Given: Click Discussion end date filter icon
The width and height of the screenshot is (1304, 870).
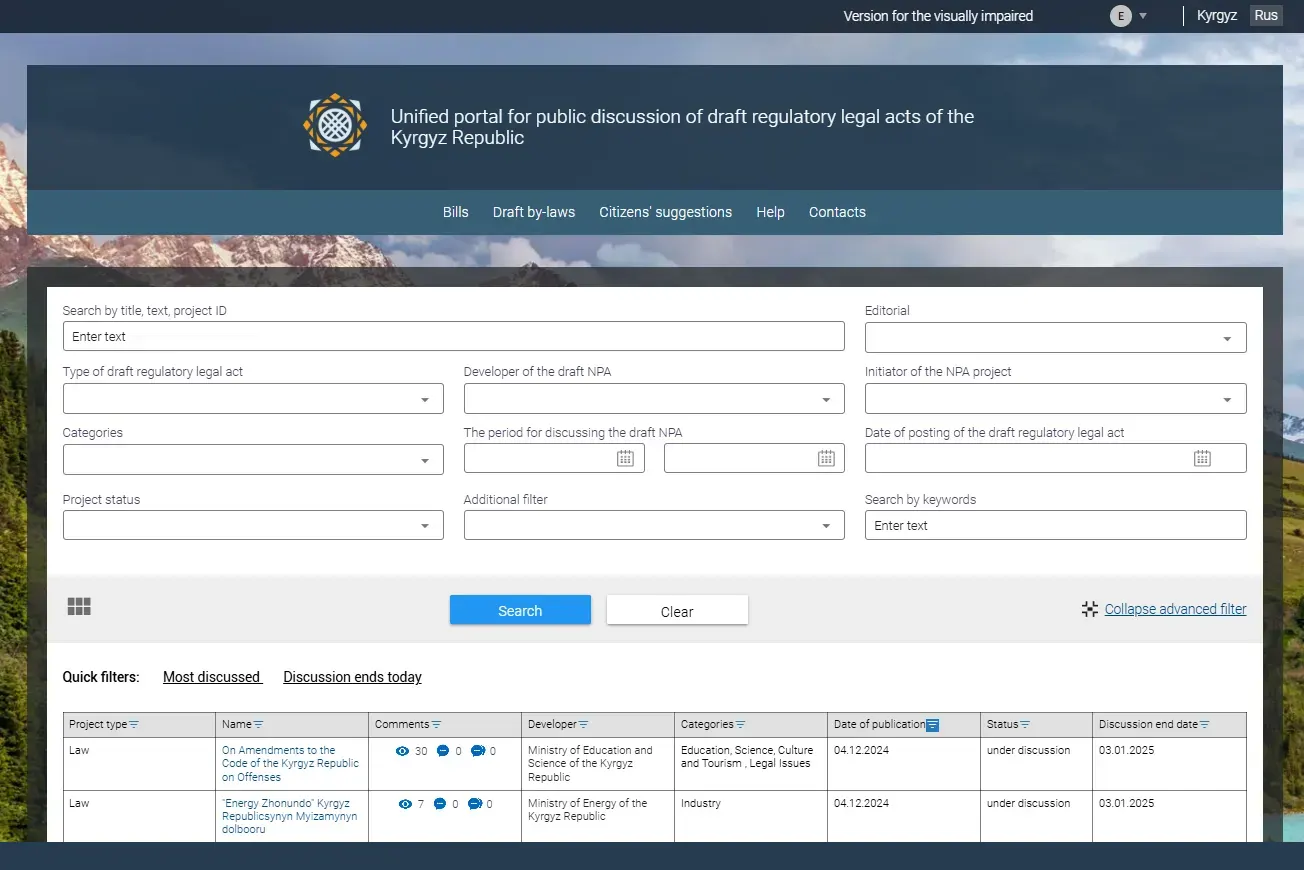Looking at the screenshot, I should click(1204, 724).
